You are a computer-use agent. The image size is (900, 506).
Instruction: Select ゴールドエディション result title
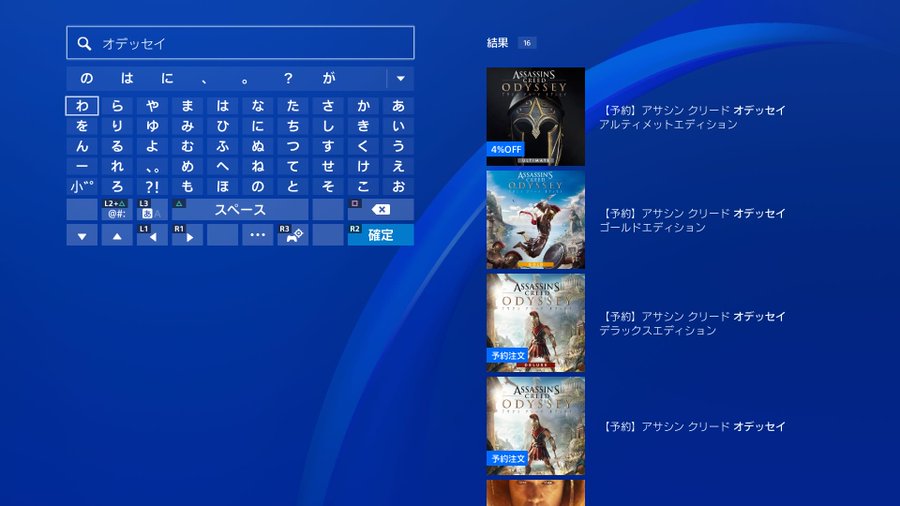click(653, 228)
